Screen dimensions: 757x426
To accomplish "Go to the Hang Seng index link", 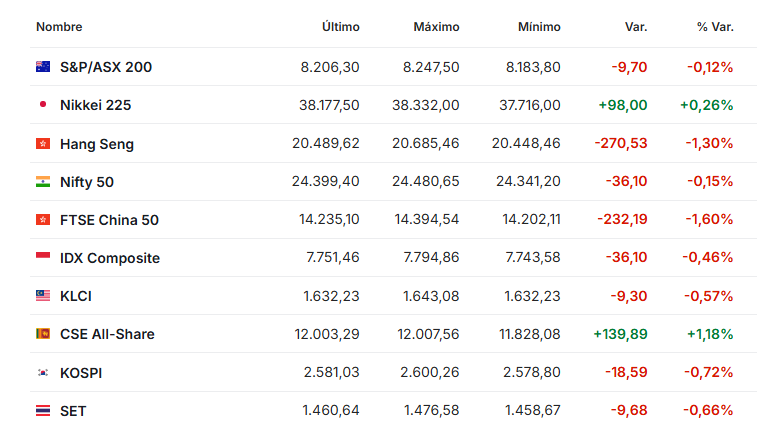I will pos(97,144).
